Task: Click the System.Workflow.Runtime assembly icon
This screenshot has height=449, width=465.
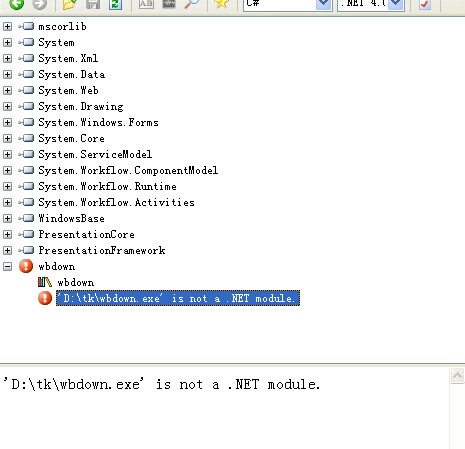Action: point(27,186)
